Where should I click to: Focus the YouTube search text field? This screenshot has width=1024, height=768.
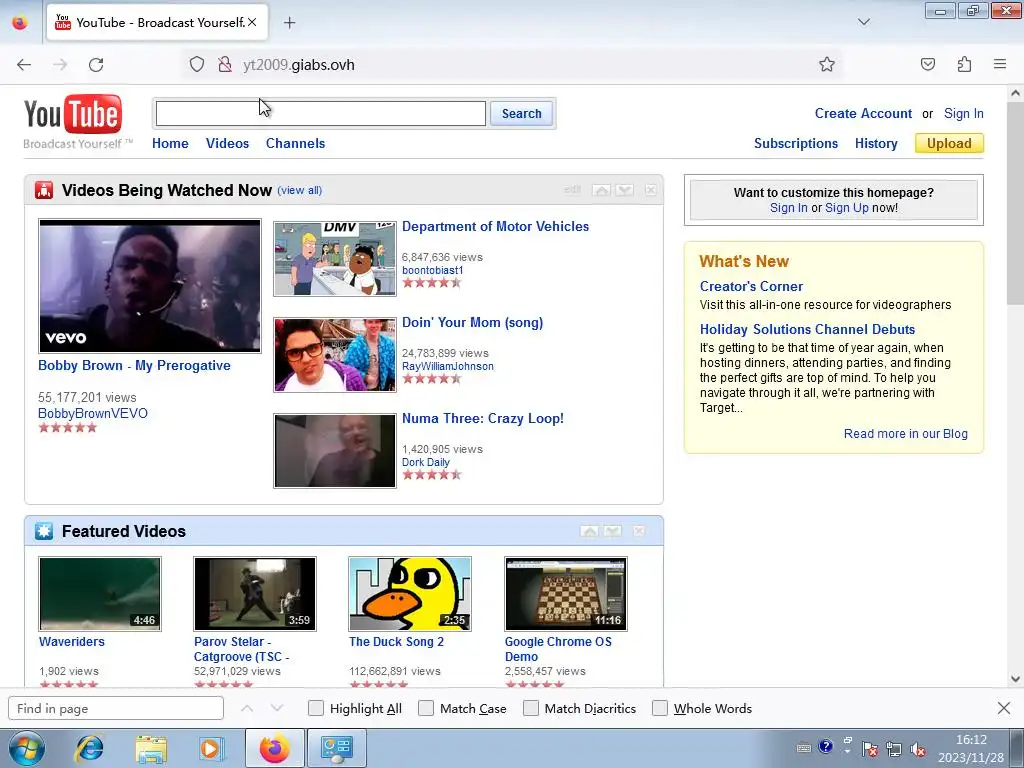(321, 114)
